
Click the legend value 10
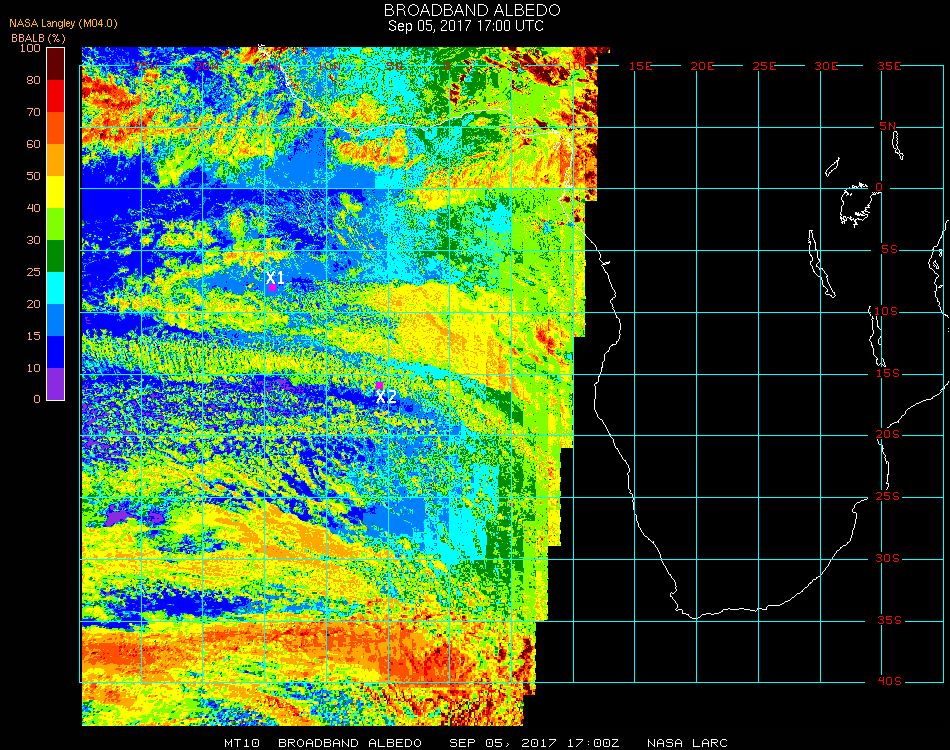[33, 368]
